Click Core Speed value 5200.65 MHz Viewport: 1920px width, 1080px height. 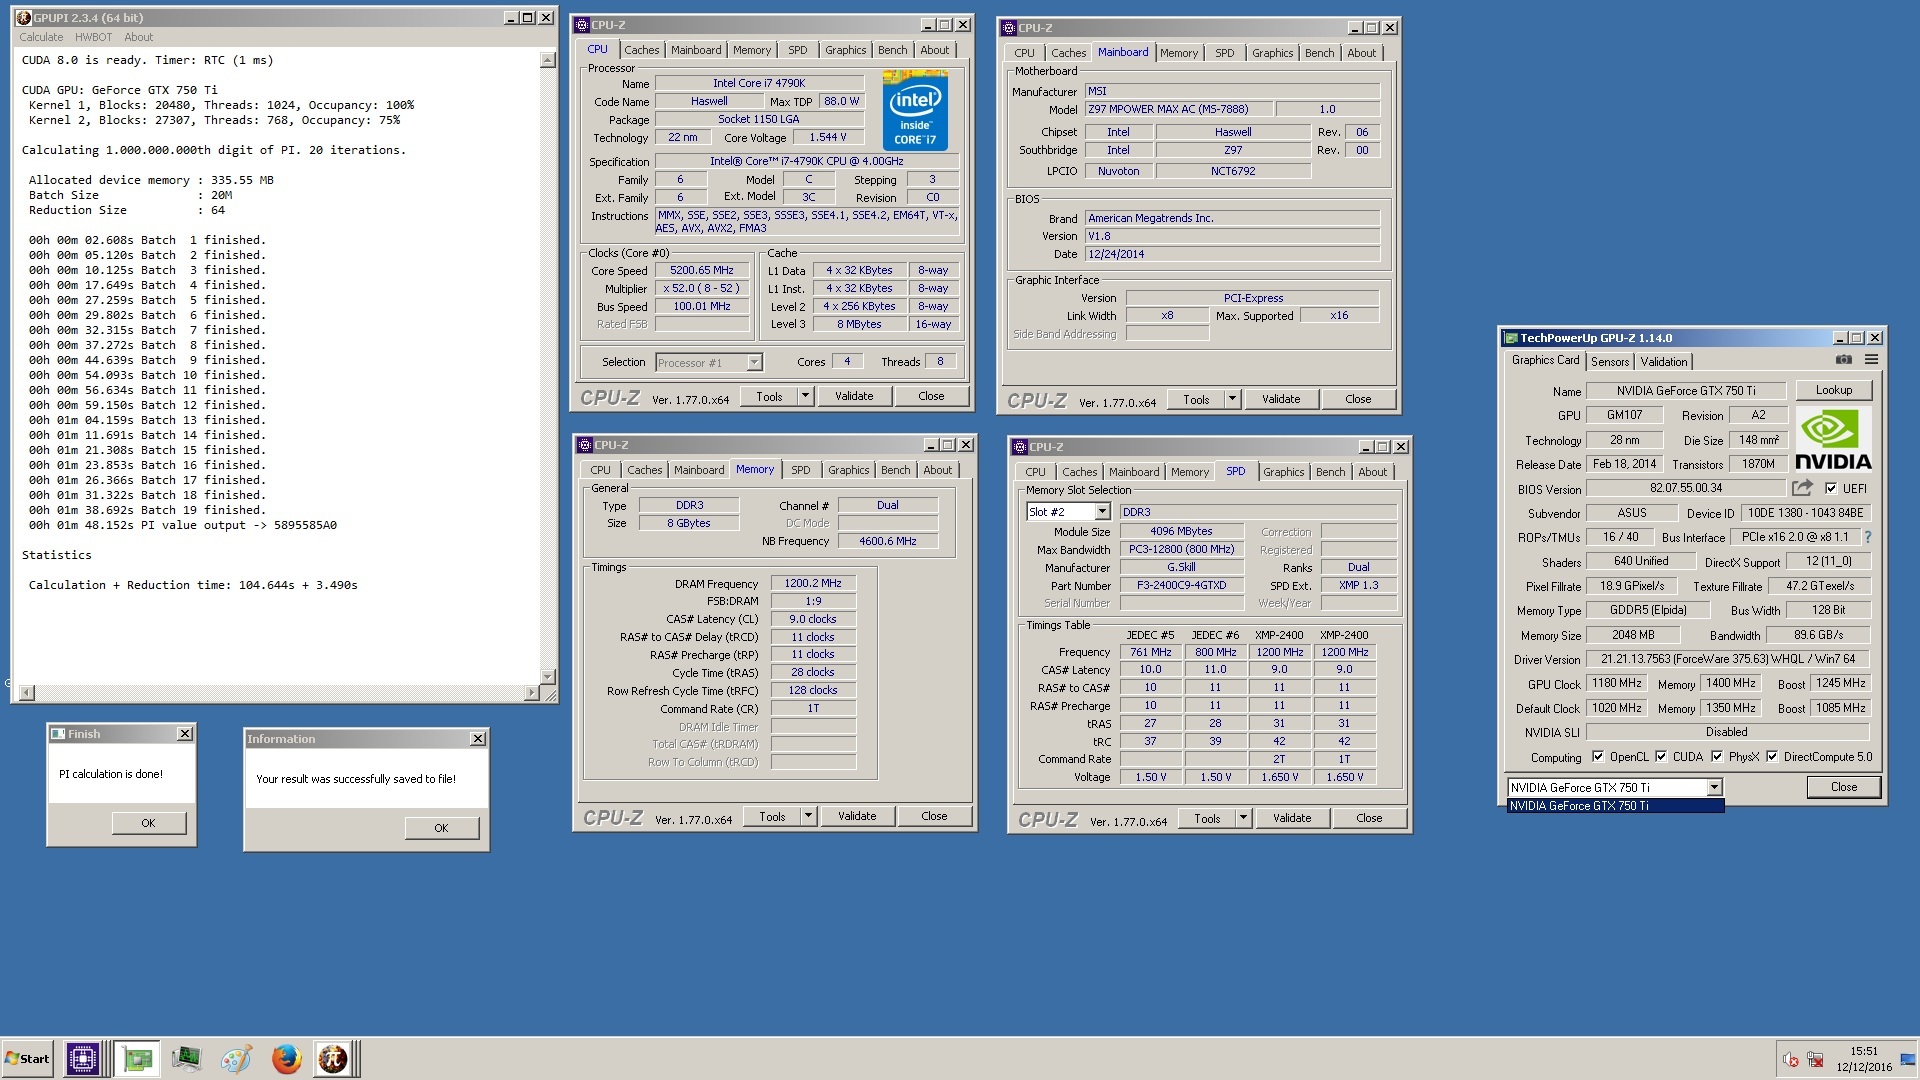[x=702, y=270]
